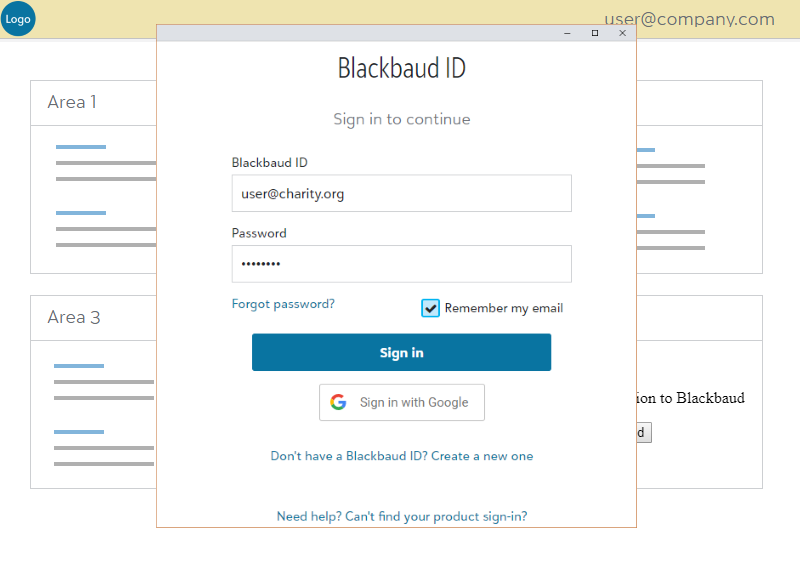Close the Blackbaud ID sign-in window
This screenshot has width=801, height=567.
(622, 33)
